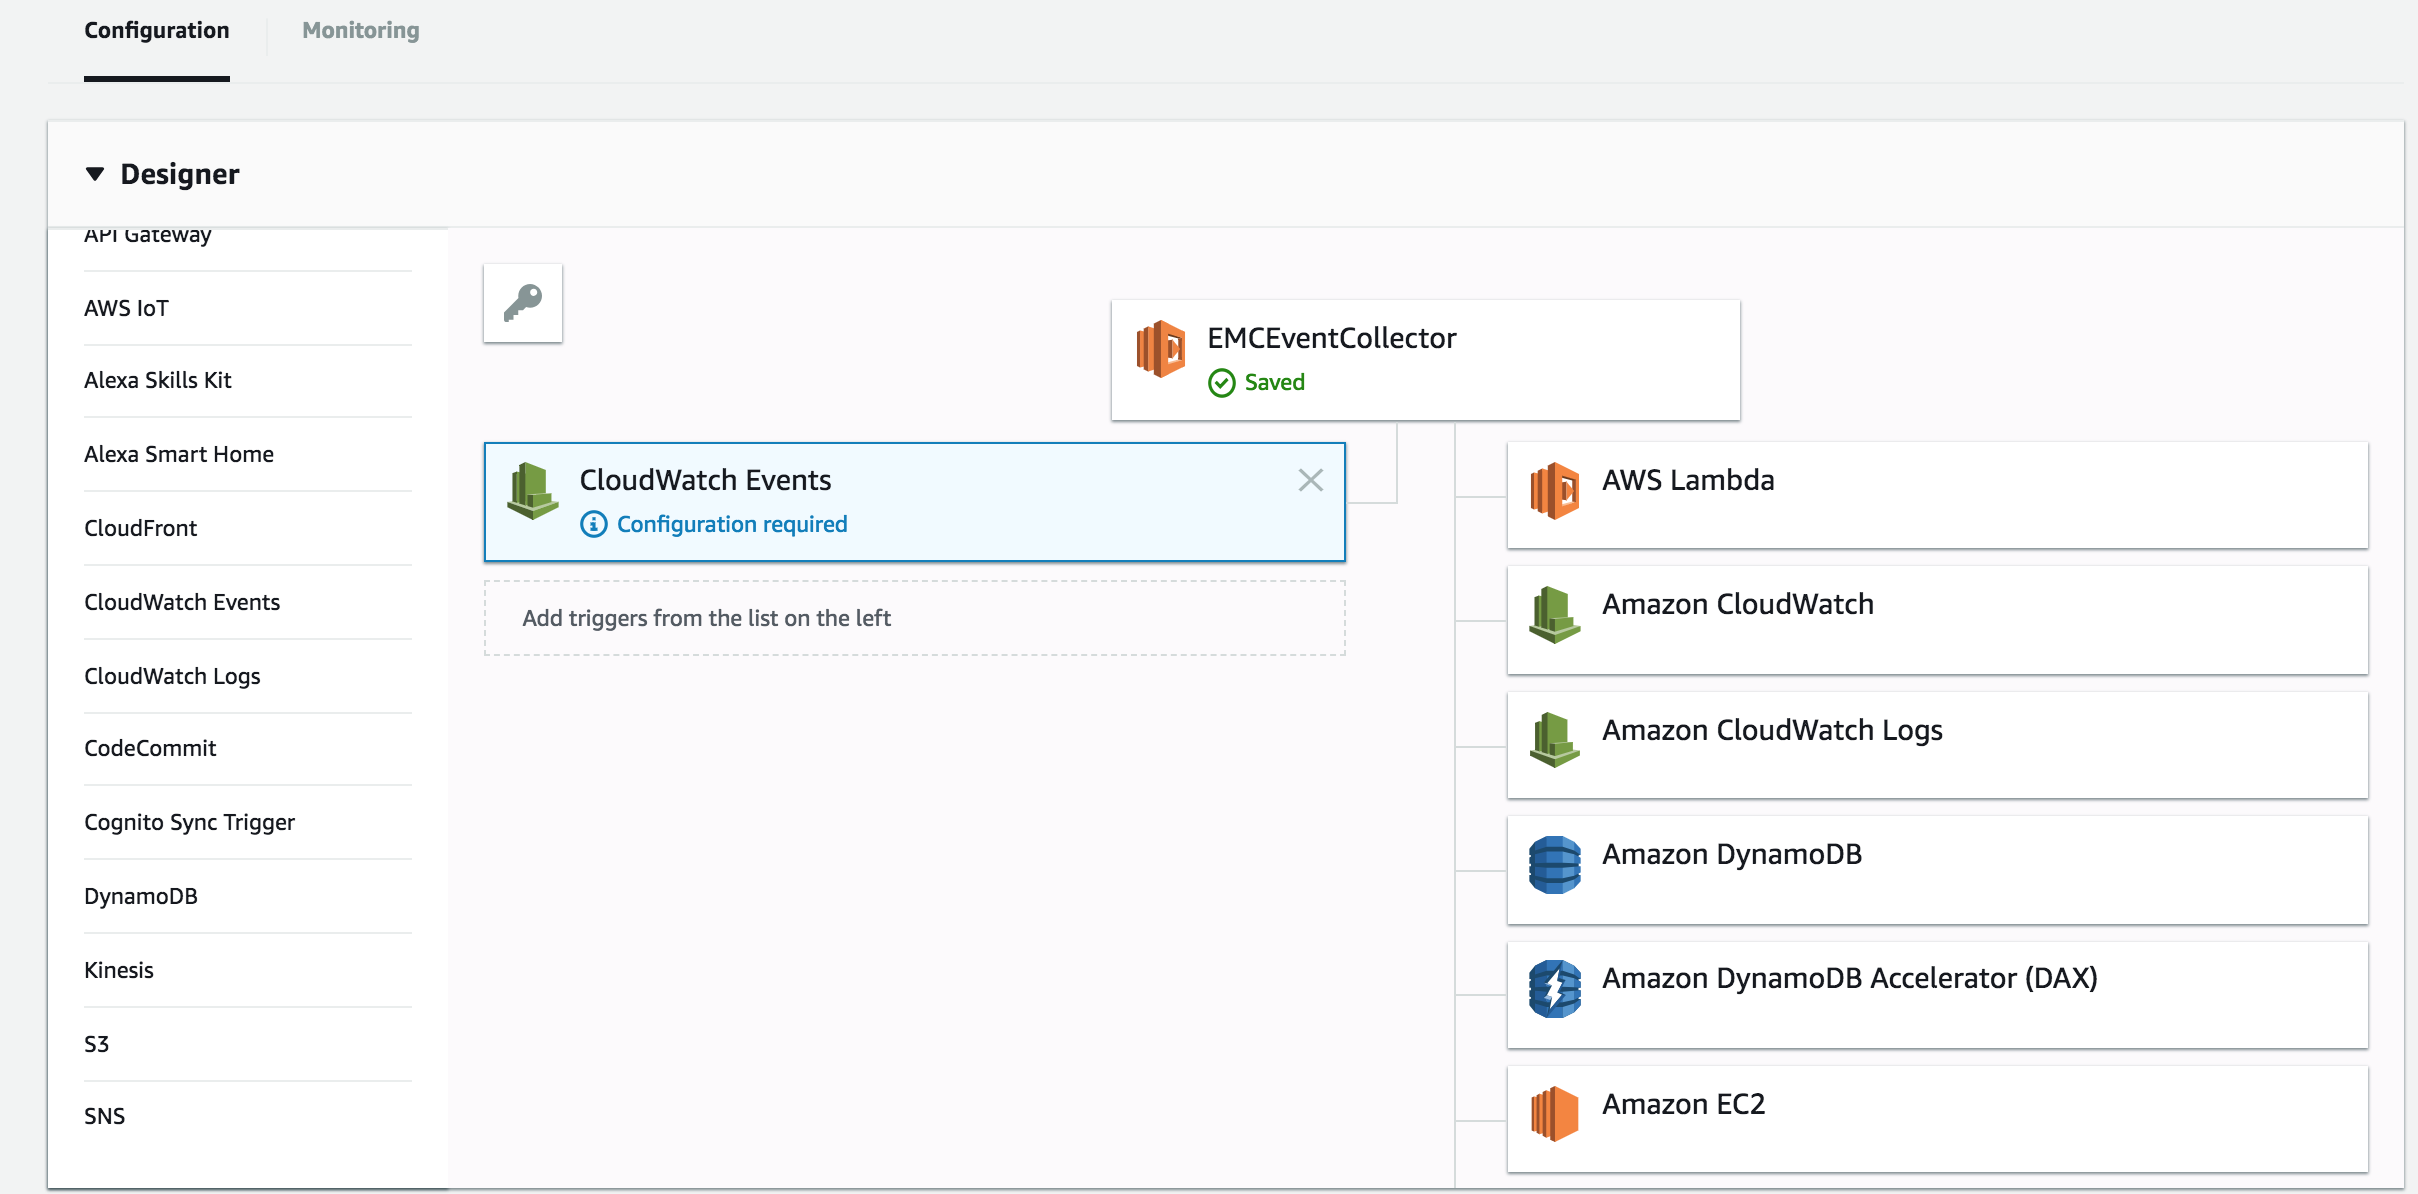This screenshot has height=1194, width=2418.
Task: Click the Configuration required link
Action: click(731, 524)
